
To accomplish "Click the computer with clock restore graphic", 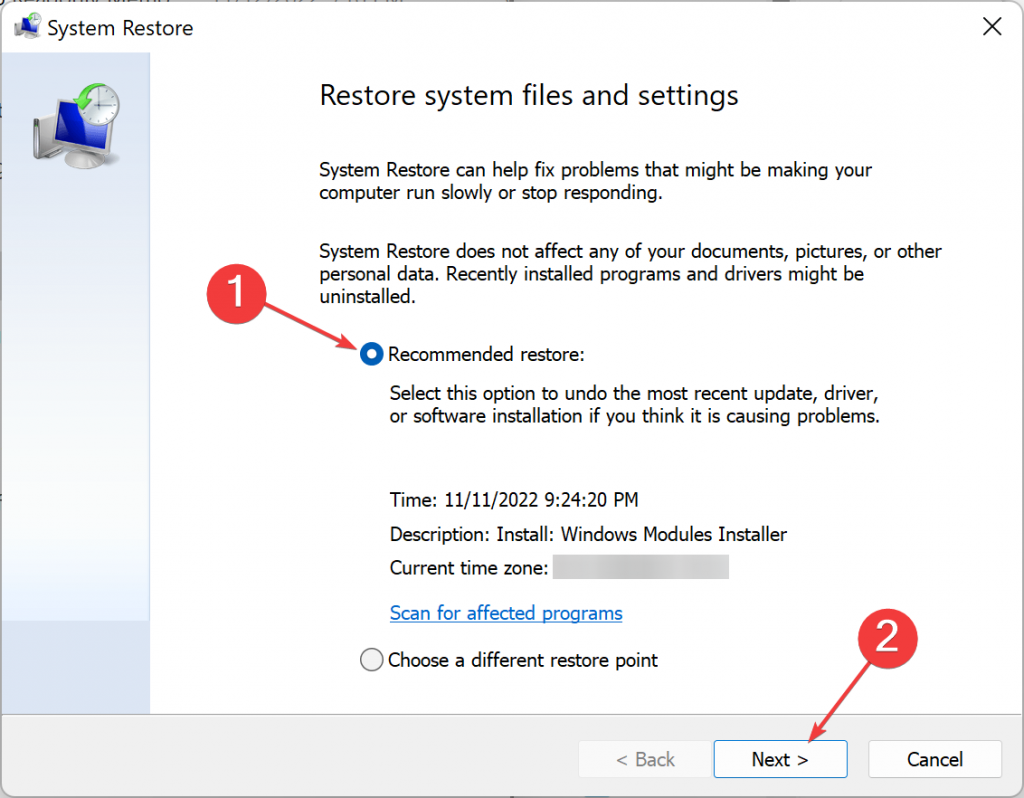I will 76,126.
